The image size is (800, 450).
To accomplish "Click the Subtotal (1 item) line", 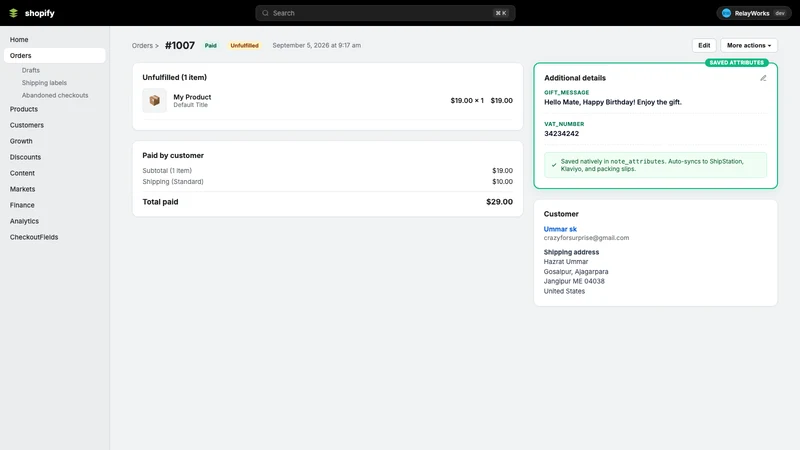I will (167, 171).
